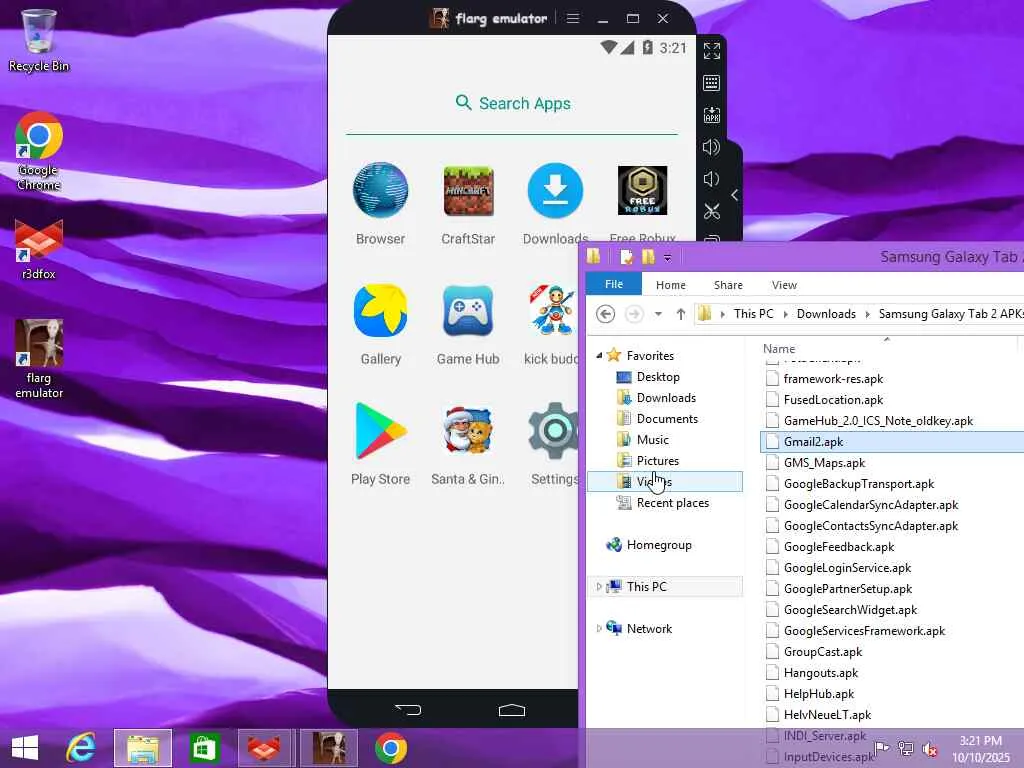Open Internet Explorer from the taskbar
Image resolution: width=1024 pixels, height=768 pixels.
coord(81,748)
